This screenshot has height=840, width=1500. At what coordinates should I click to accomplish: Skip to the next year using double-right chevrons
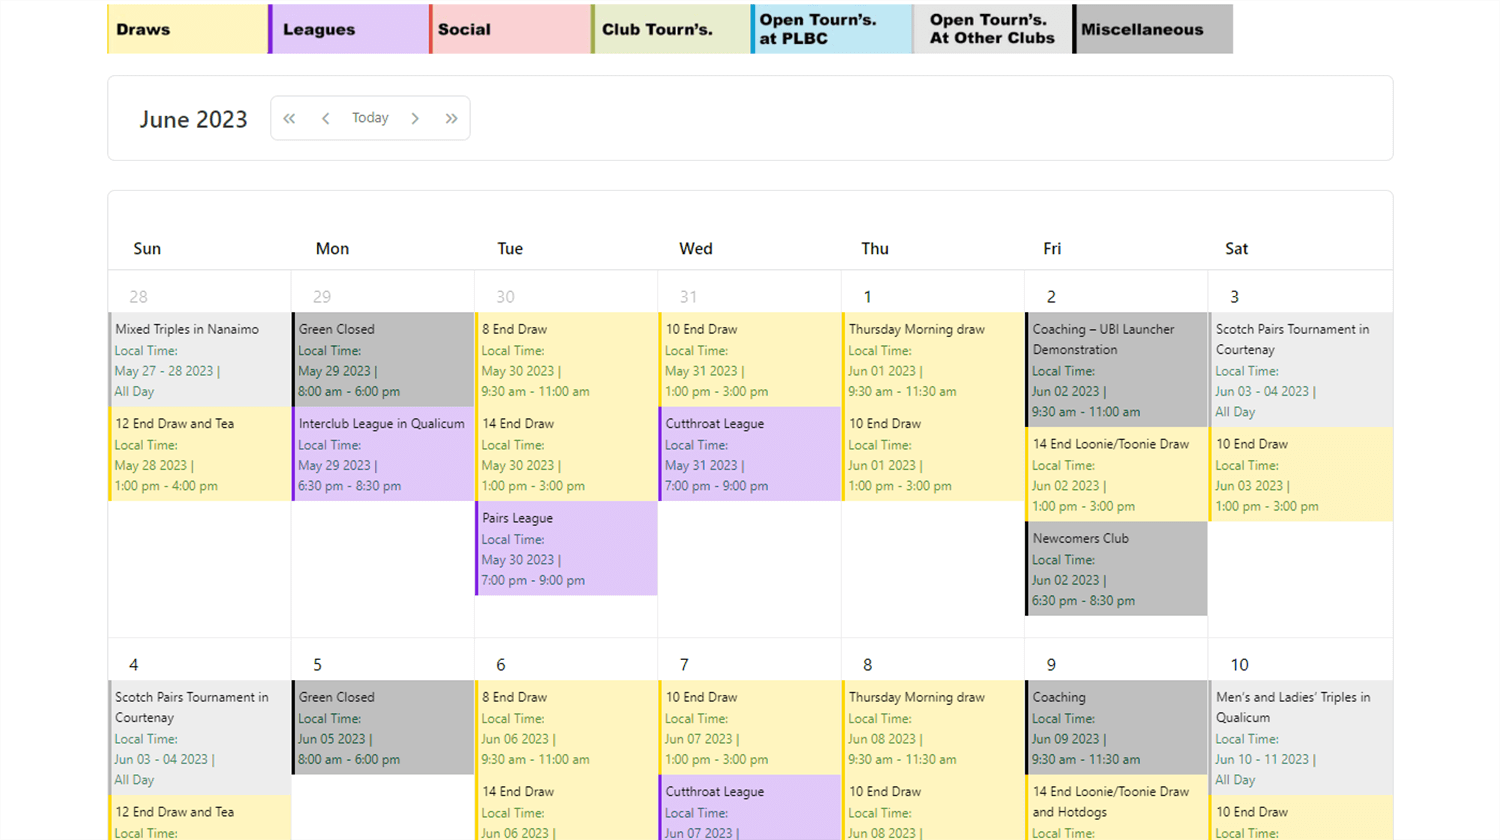click(x=452, y=118)
